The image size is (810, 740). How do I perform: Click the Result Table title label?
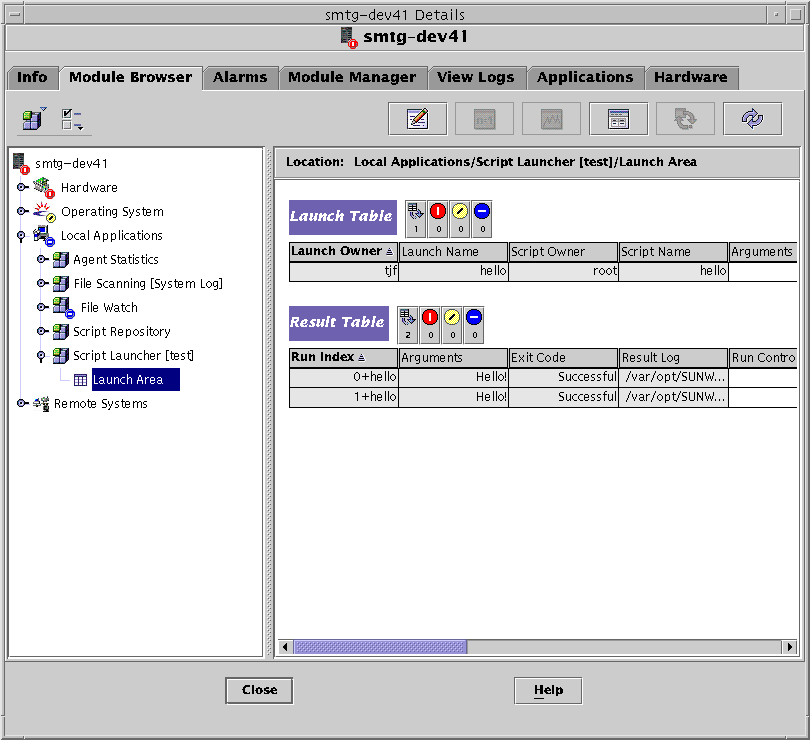(x=339, y=323)
